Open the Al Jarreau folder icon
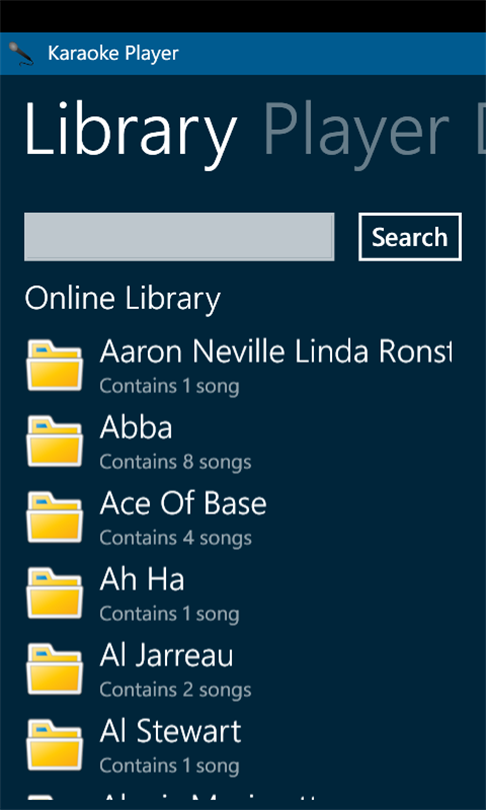This screenshot has height=810, width=486. 54,669
